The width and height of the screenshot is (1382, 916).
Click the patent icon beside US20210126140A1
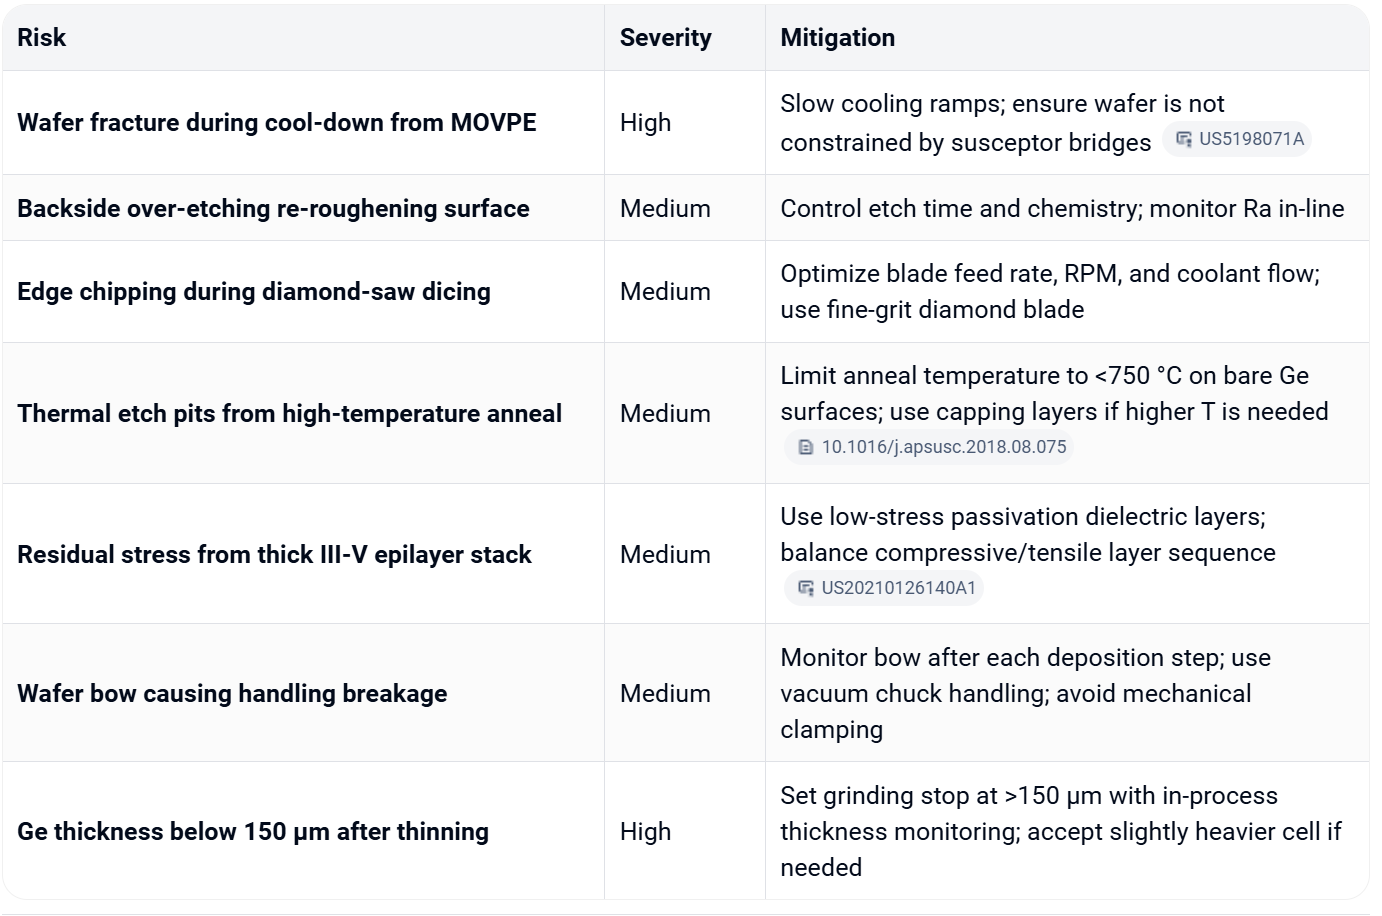pos(806,588)
